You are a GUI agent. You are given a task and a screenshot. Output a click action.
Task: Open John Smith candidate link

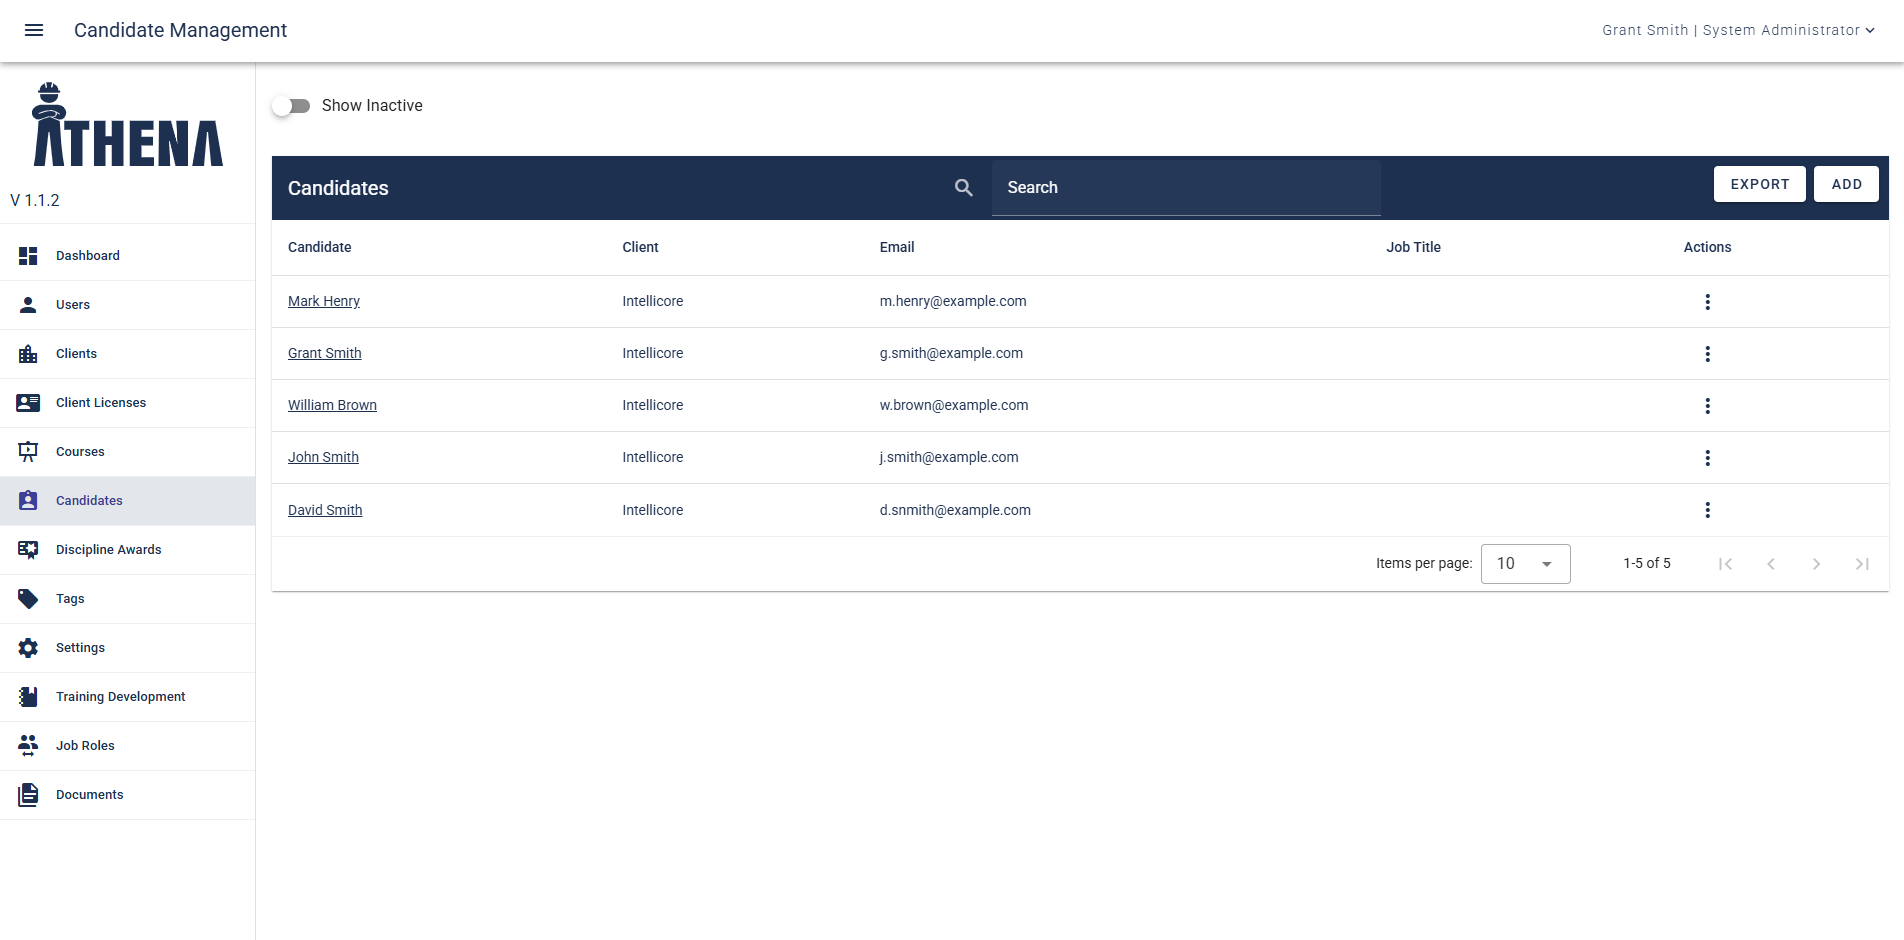tap(323, 457)
